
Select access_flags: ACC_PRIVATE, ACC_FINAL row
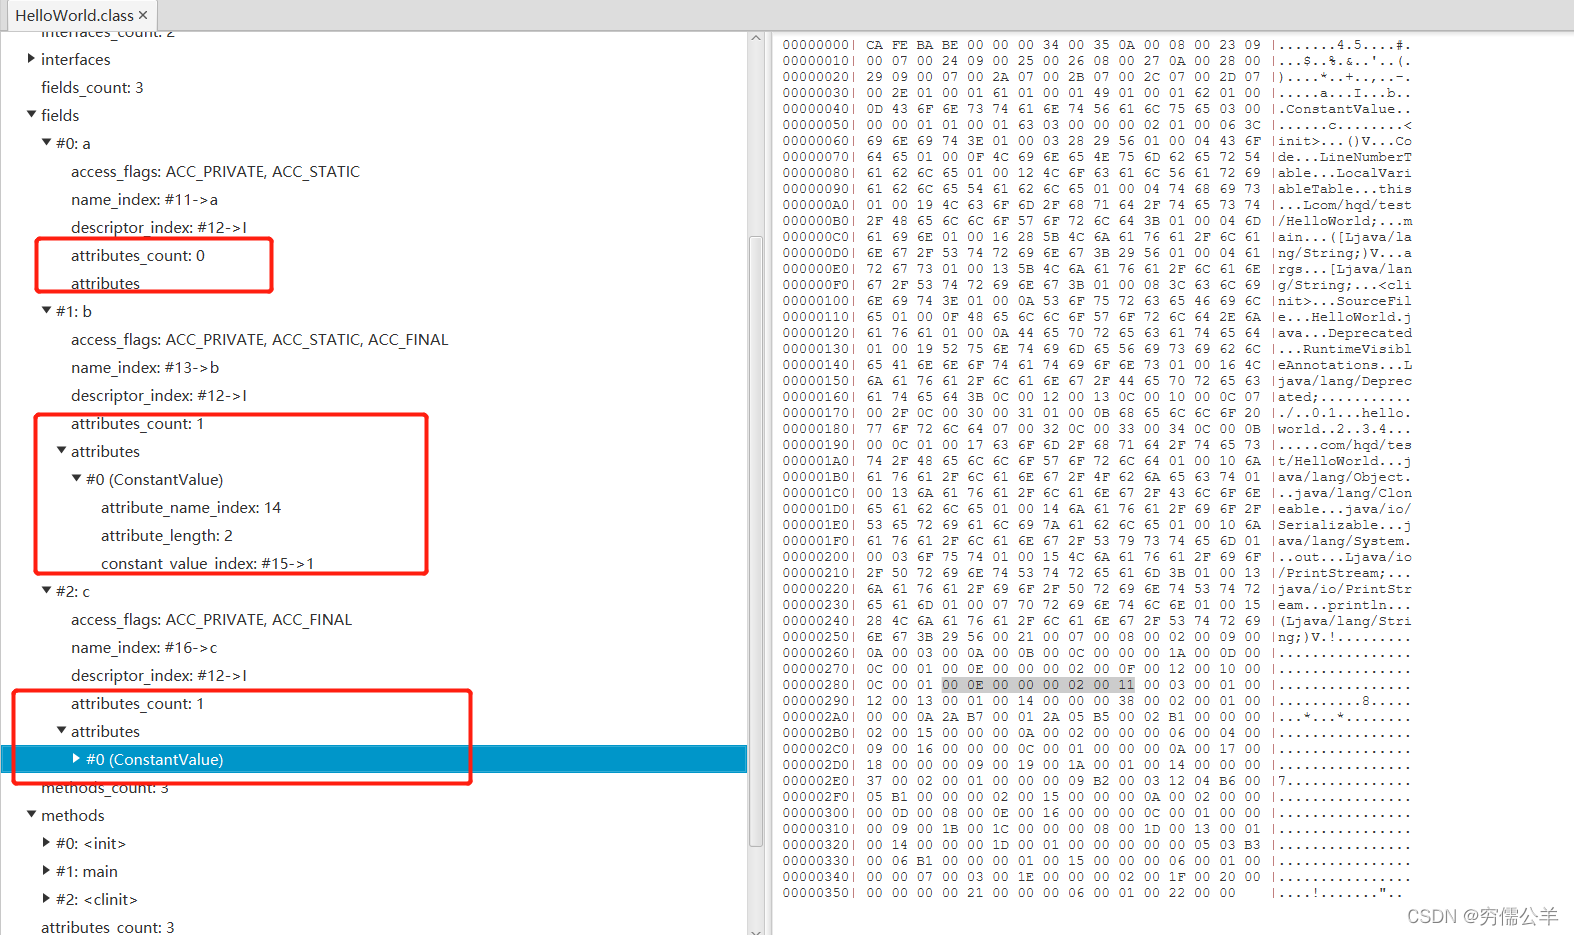pos(211,619)
